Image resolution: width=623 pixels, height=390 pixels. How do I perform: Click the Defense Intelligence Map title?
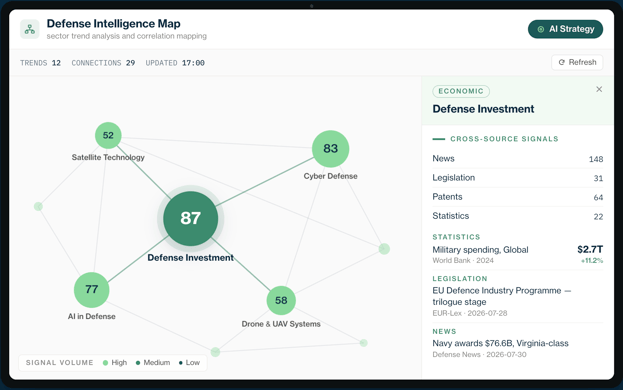click(x=114, y=23)
